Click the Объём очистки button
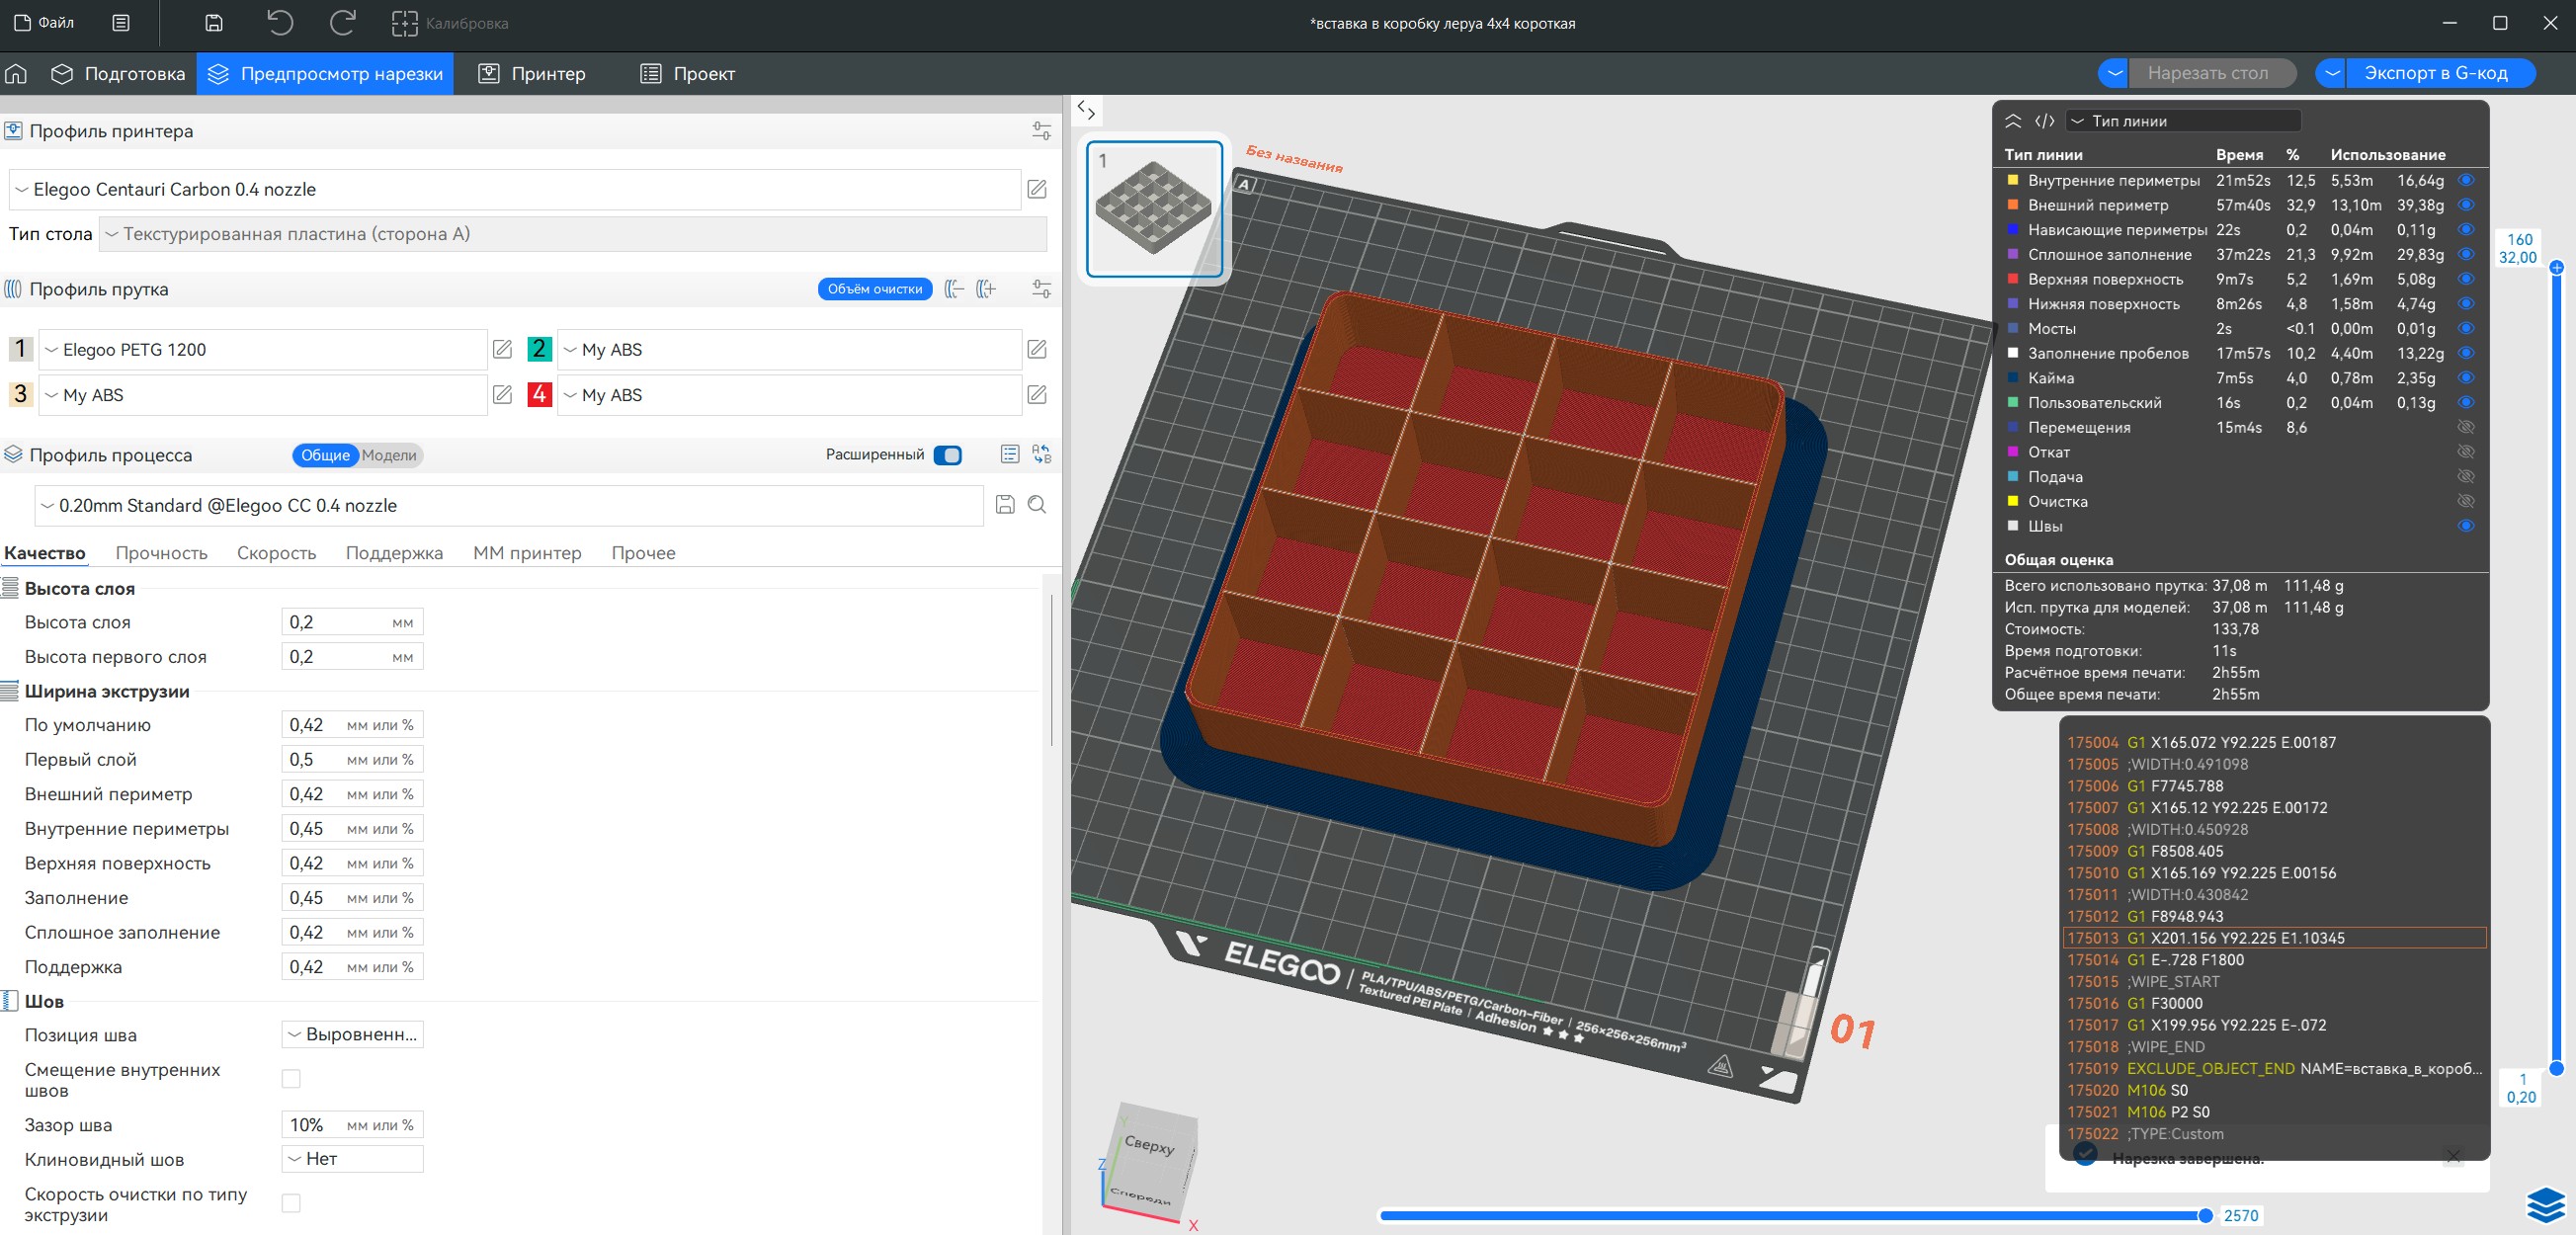Viewport: 2576px width, 1235px height. pyautogui.click(x=874, y=289)
